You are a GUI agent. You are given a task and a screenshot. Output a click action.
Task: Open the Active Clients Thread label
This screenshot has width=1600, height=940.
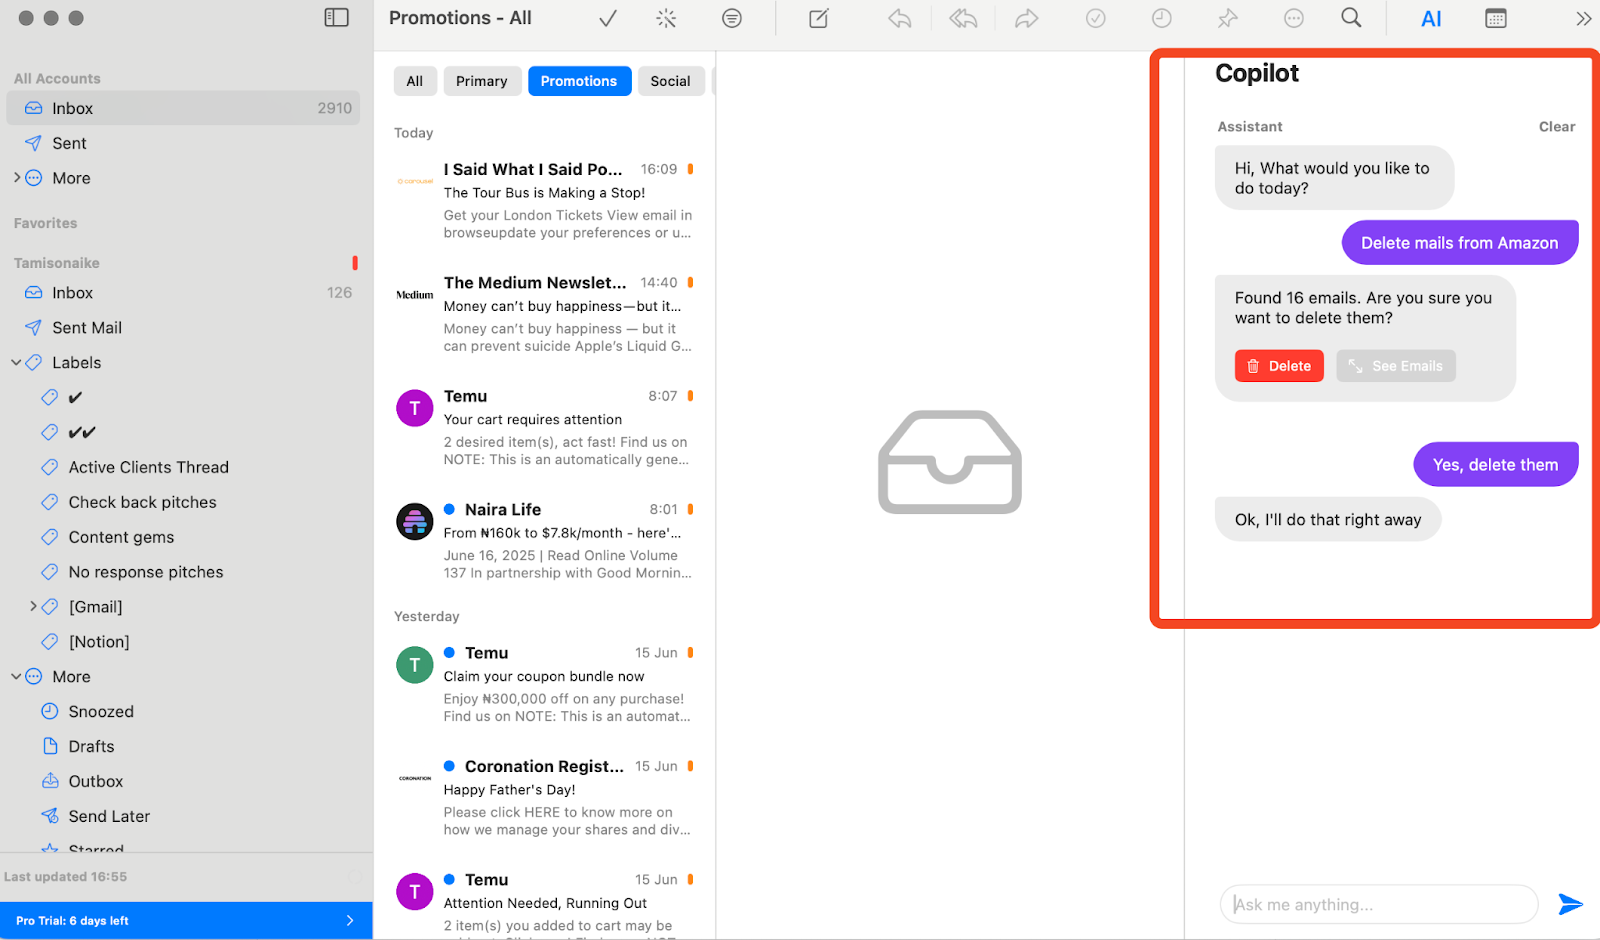pyautogui.click(x=148, y=468)
